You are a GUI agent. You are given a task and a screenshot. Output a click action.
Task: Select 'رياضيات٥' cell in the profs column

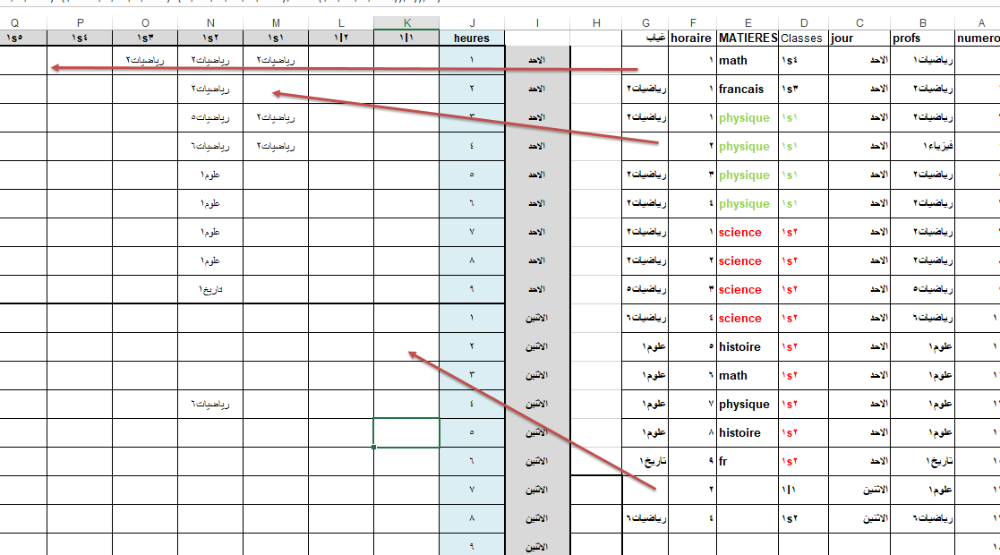click(x=922, y=290)
